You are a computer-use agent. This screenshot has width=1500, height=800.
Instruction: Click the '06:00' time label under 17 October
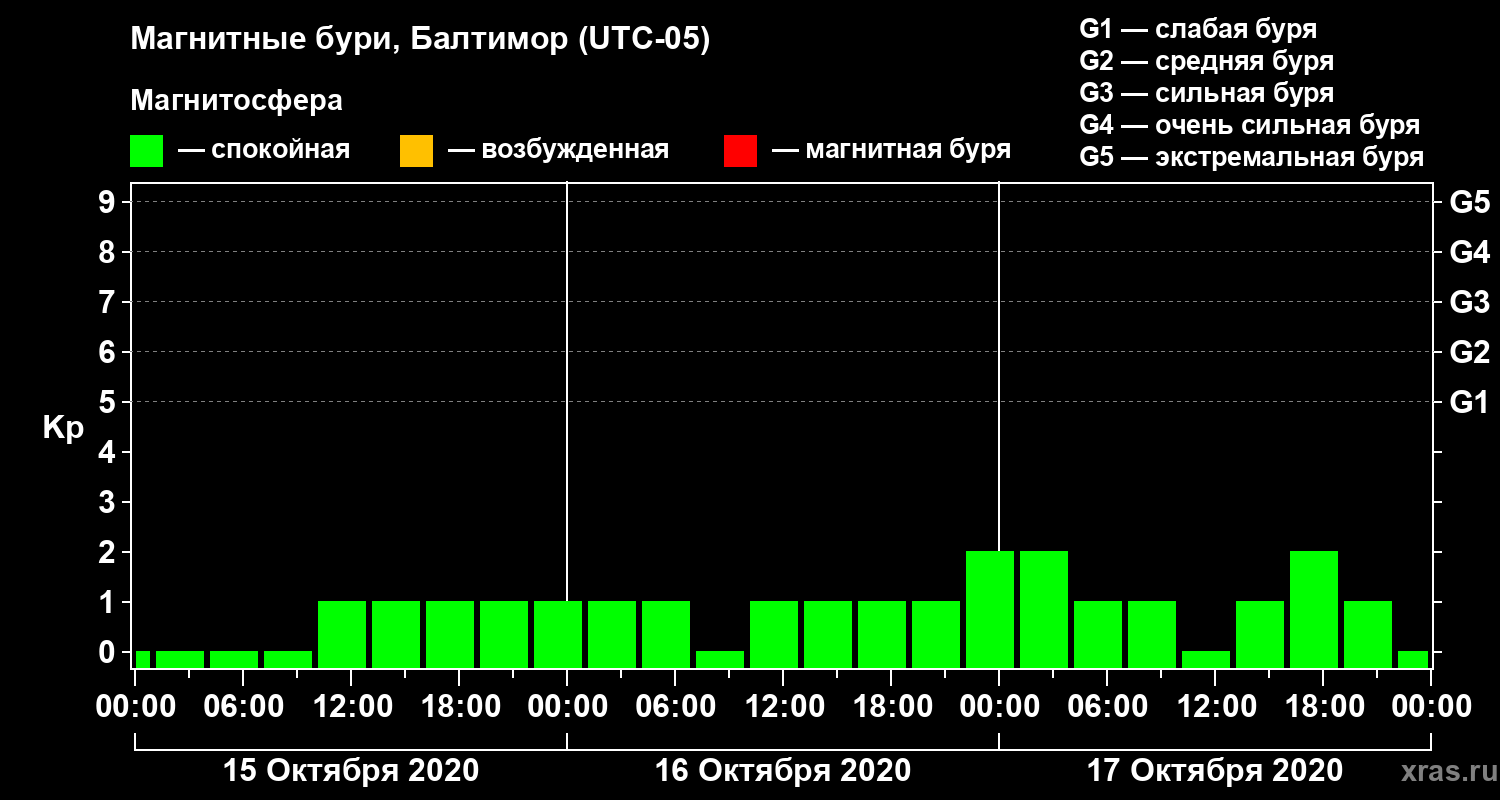1107,708
